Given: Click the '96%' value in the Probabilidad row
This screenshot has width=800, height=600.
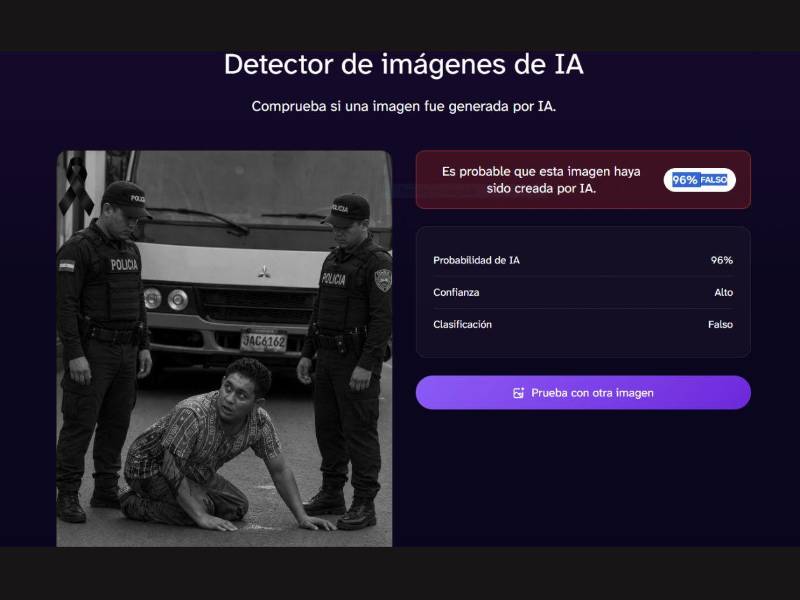Looking at the screenshot, I should [721, 260].
